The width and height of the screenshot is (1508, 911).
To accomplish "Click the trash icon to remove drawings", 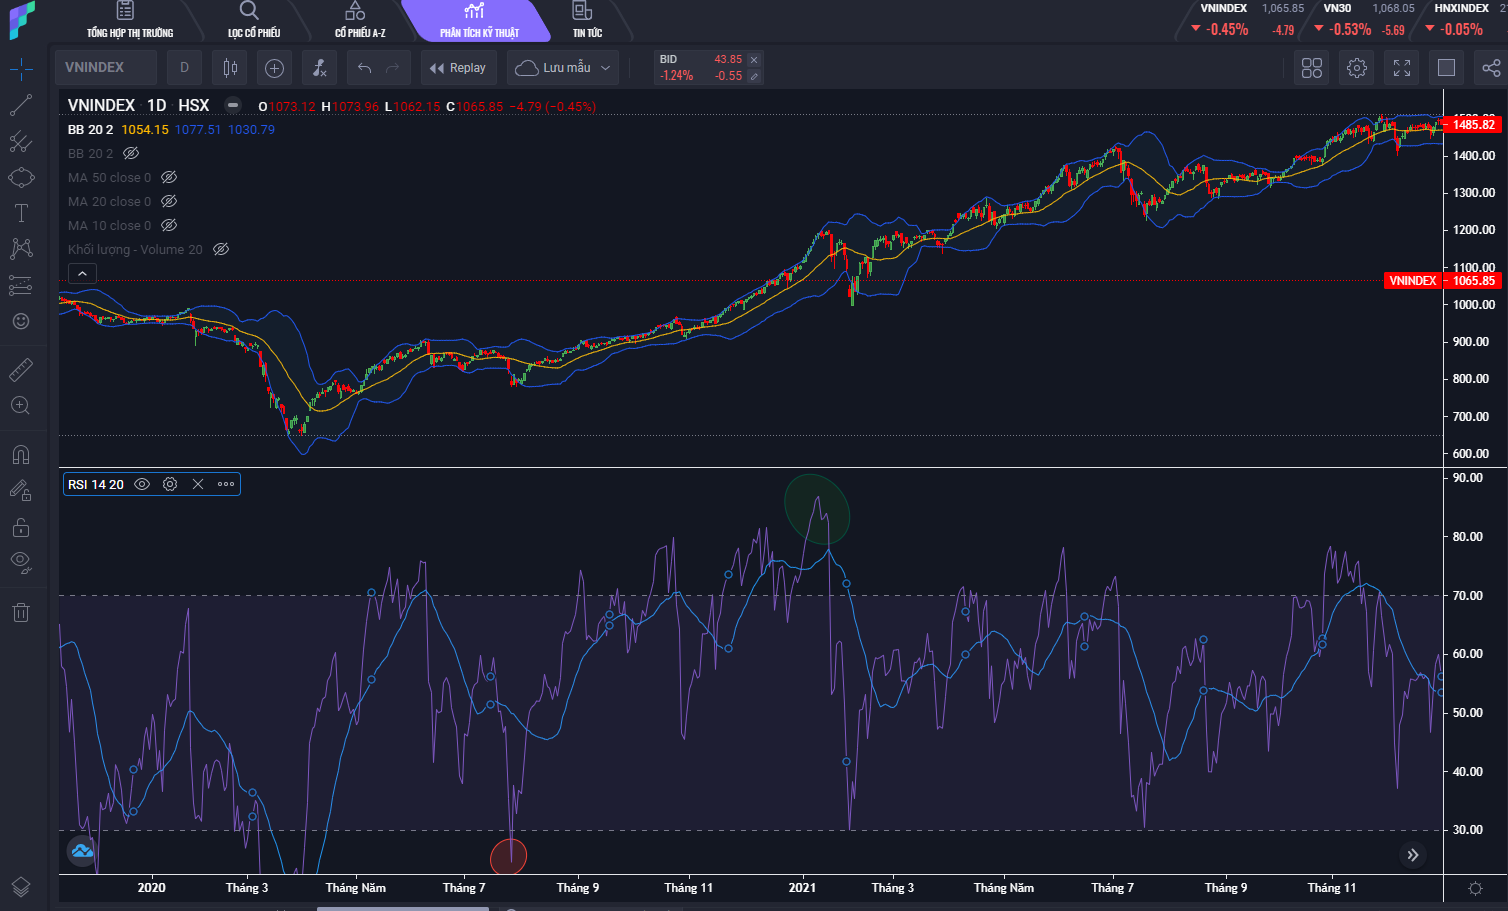I will (21, 613).
